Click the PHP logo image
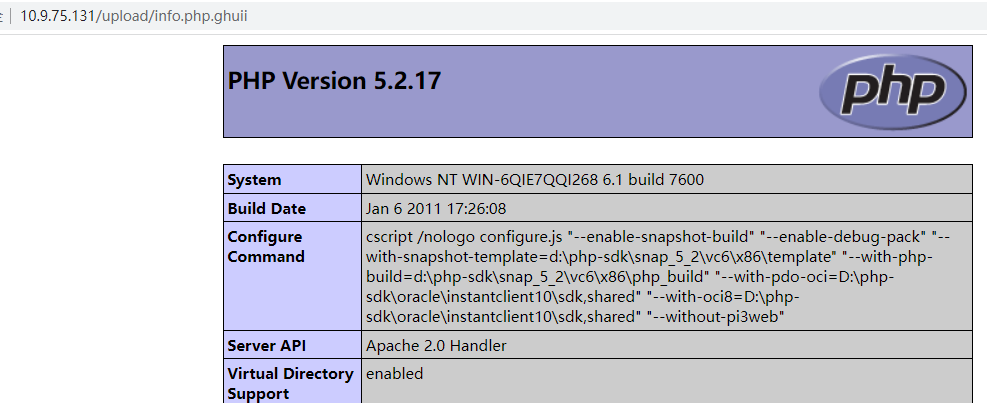The width and height of the screenshot is (987, 403). [891, 91]
